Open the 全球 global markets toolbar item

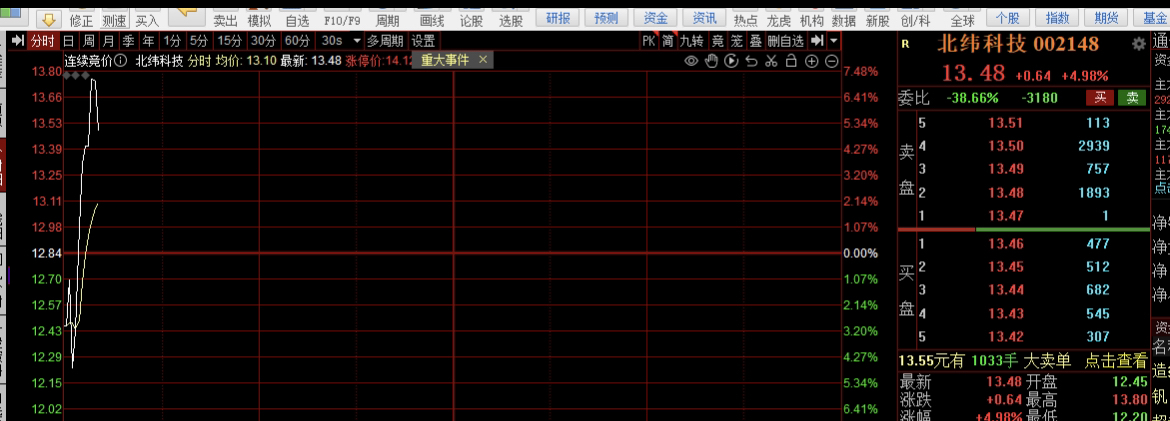pos(963,21)
